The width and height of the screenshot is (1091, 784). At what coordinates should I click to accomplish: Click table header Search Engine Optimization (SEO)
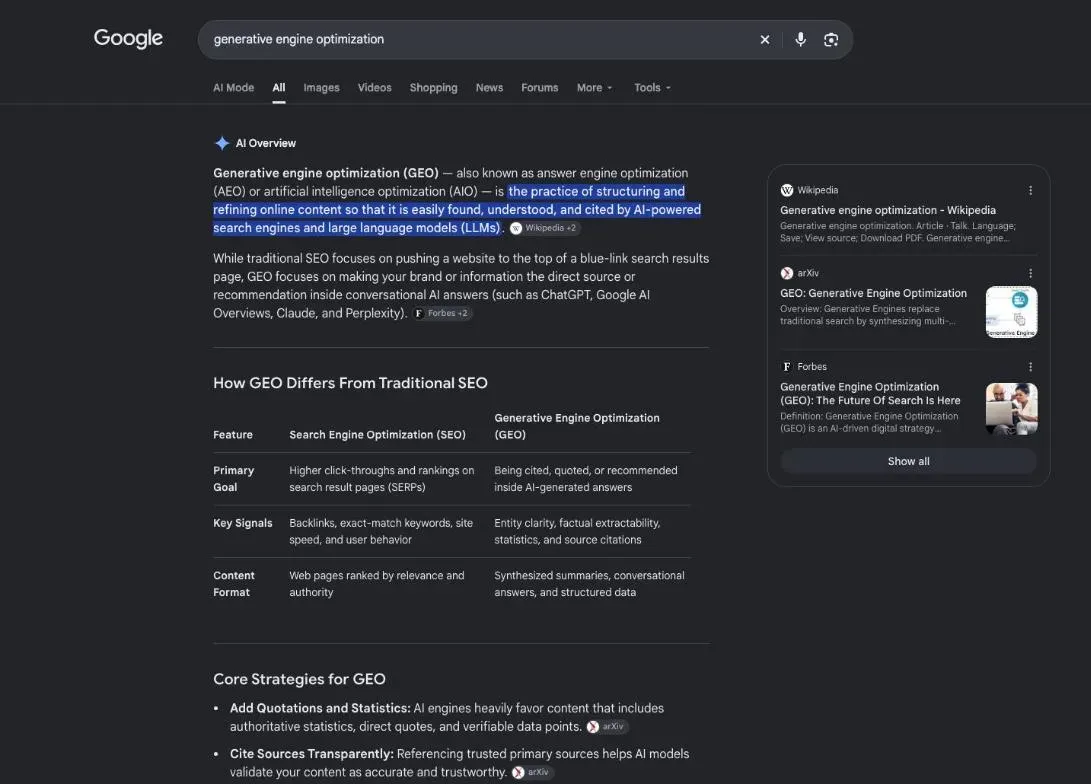pyautogui.click(x=377, y=435)
